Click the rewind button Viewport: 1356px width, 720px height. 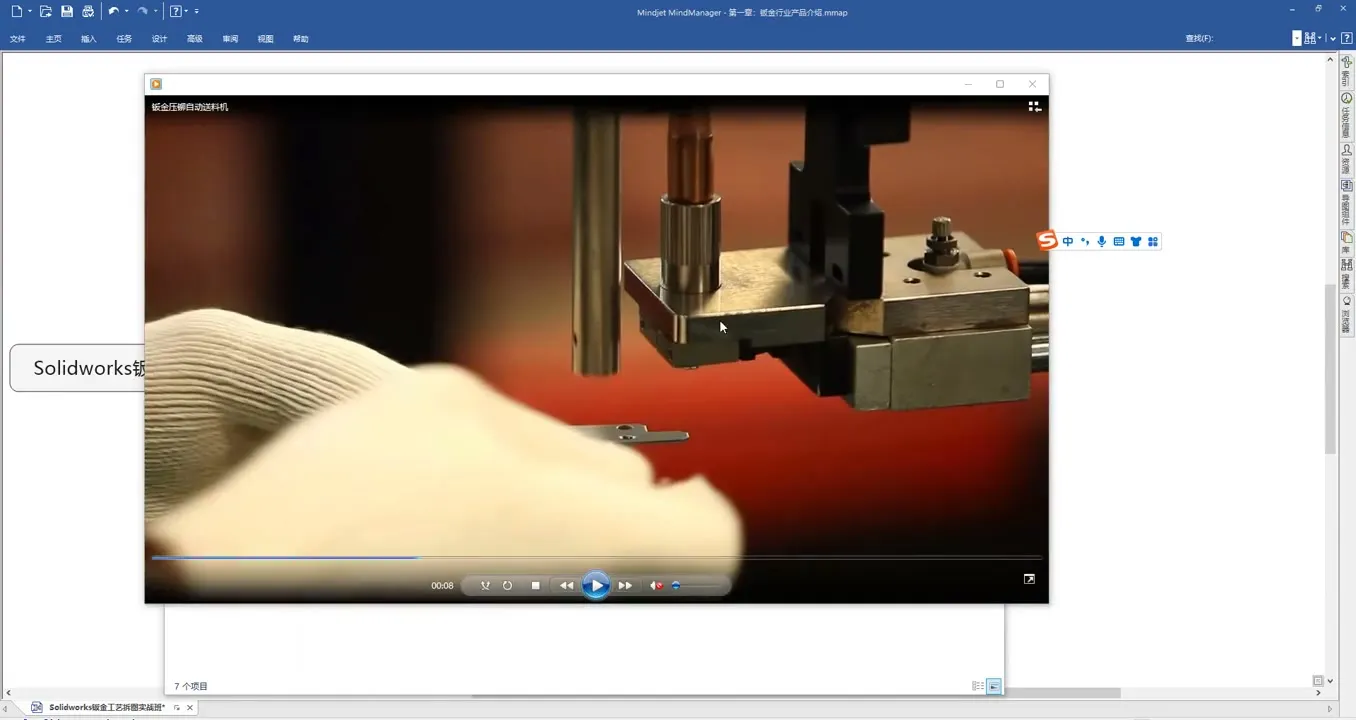(x=566, y=586)
